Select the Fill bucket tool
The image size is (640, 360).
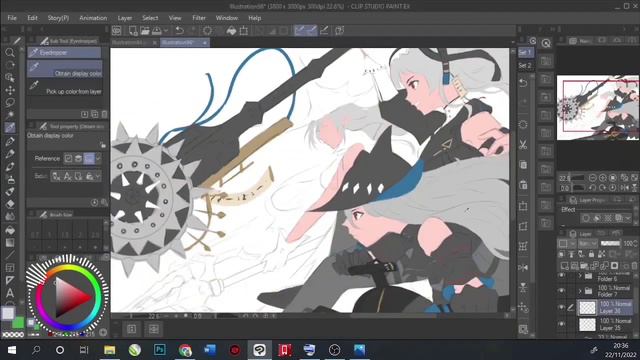click(10, 230)
